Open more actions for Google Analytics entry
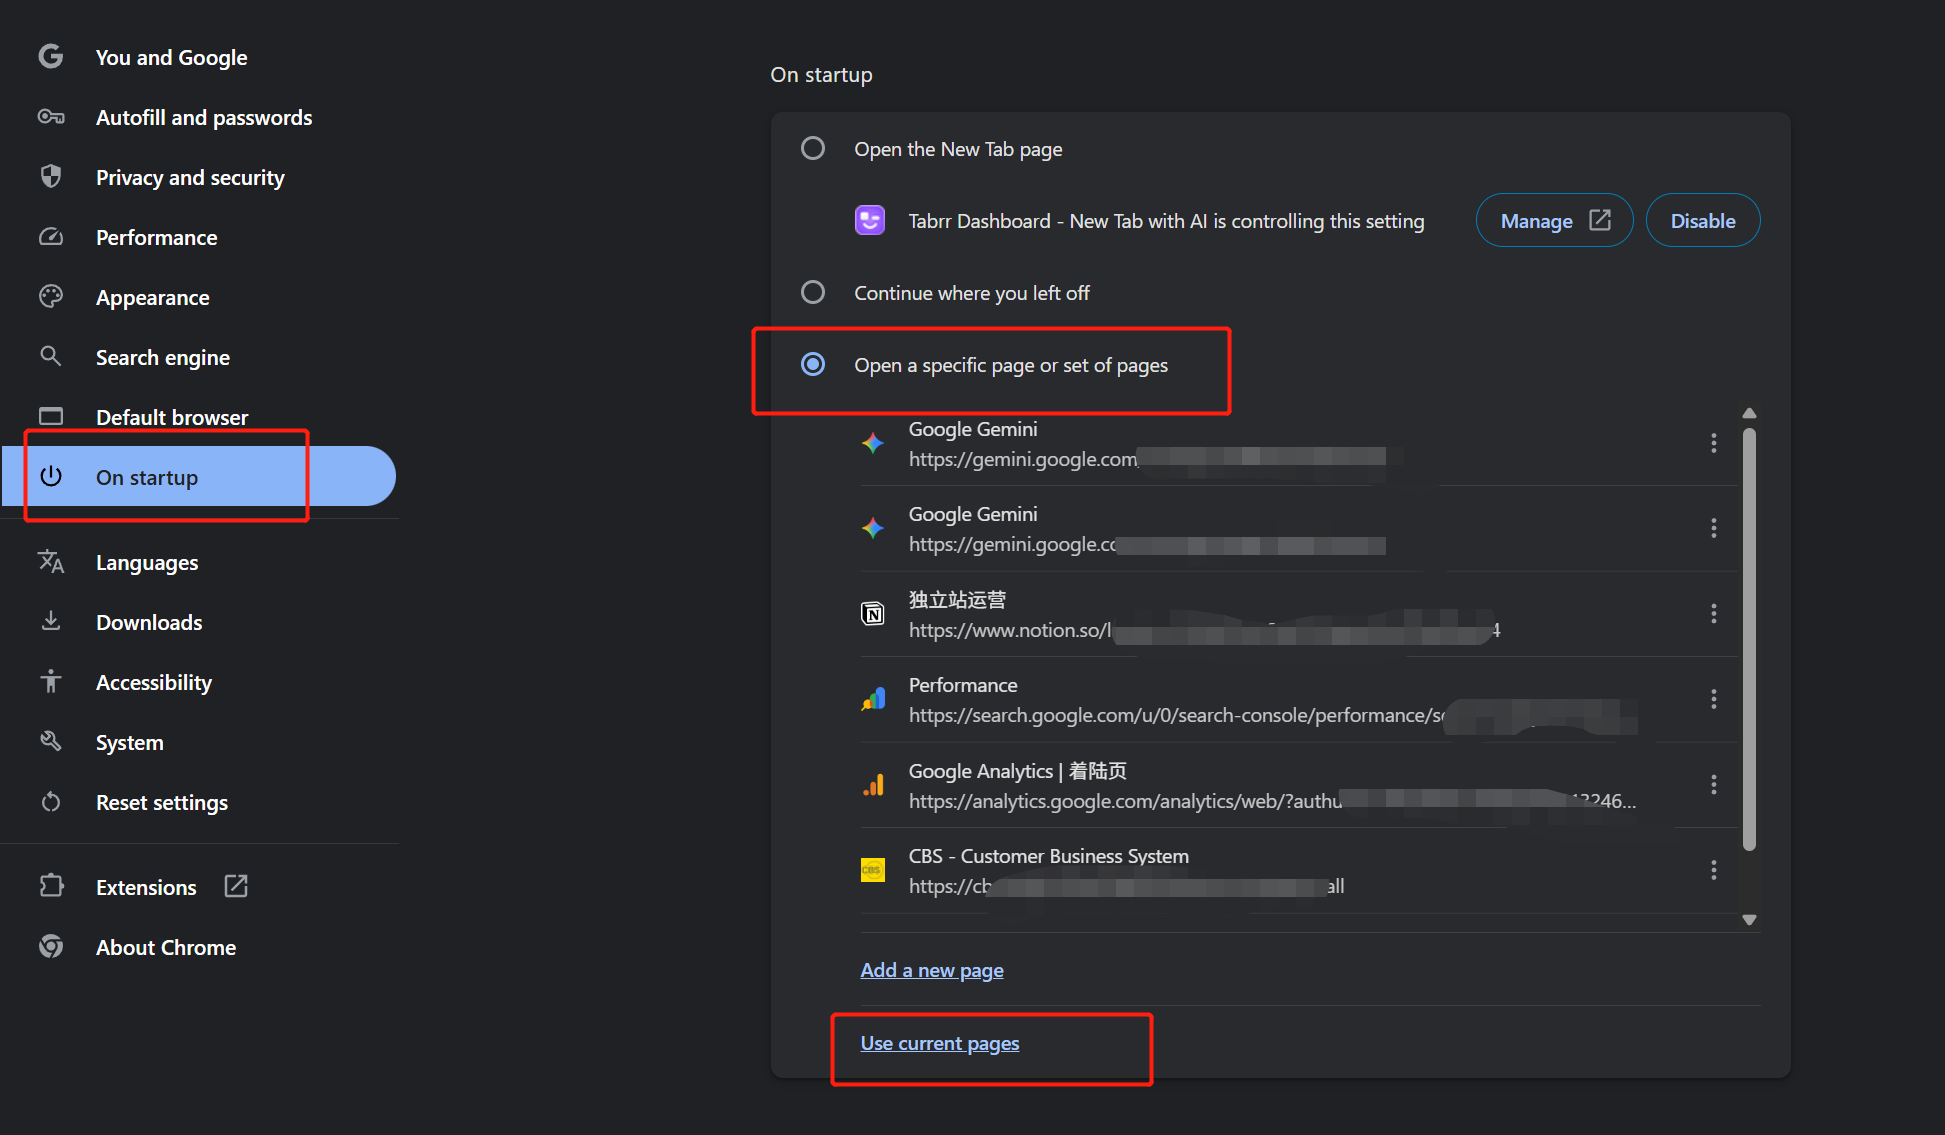1945x1135 pixels. (1714, 785)
